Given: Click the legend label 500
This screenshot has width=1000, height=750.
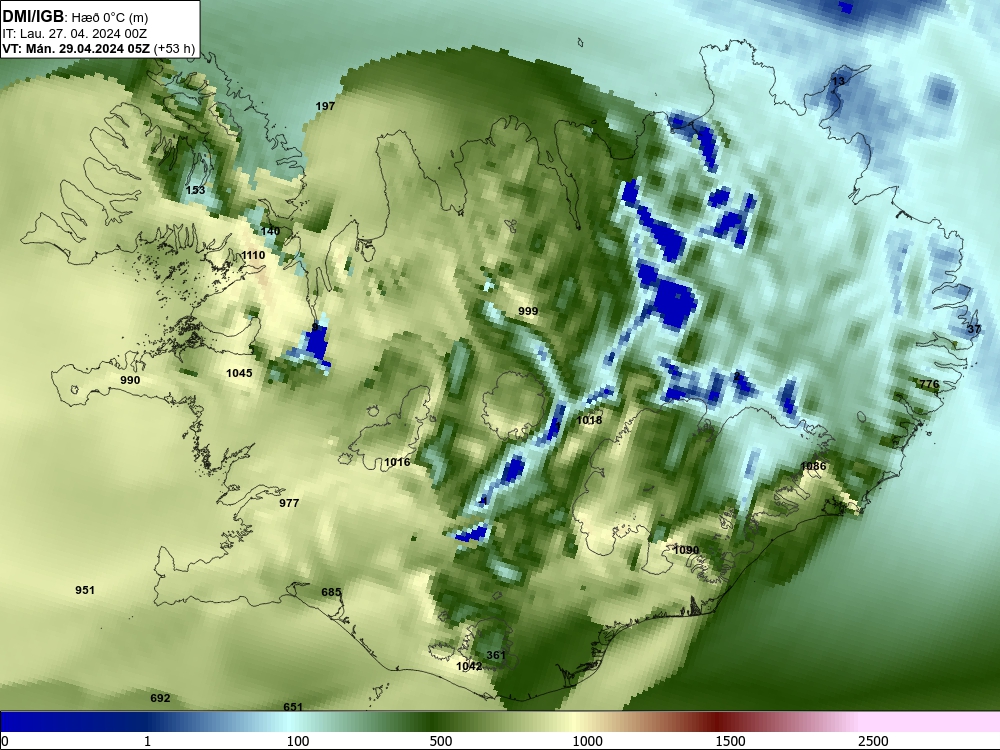Looking at the screenshot, I should (441, 741).
